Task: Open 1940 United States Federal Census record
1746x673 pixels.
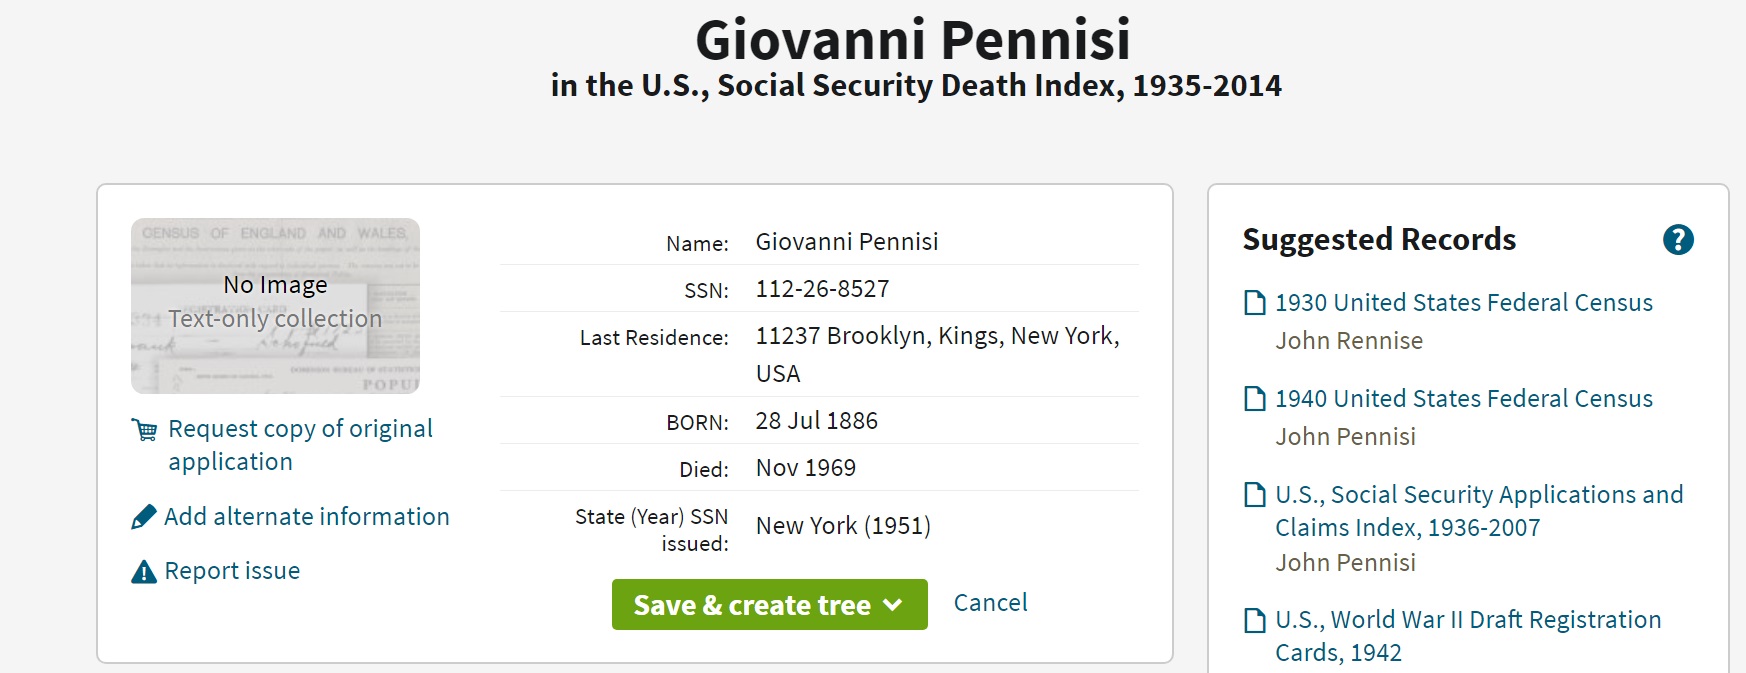Action: 1463,399
